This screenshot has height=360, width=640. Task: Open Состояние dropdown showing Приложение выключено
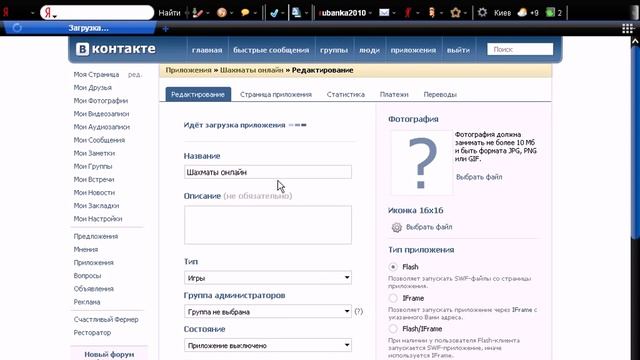[x=268, y=345]
